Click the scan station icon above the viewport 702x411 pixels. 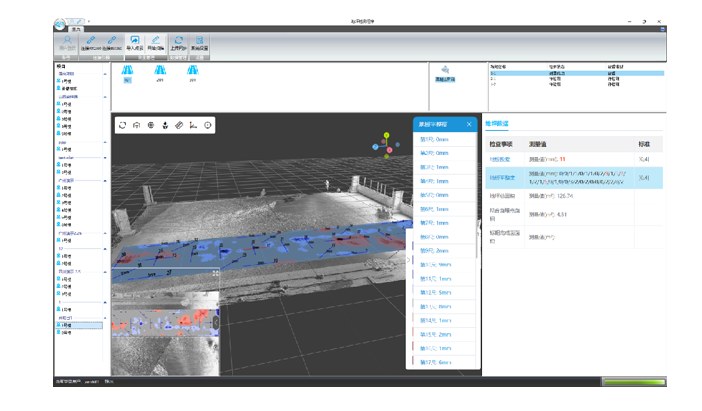click(445, 73)
